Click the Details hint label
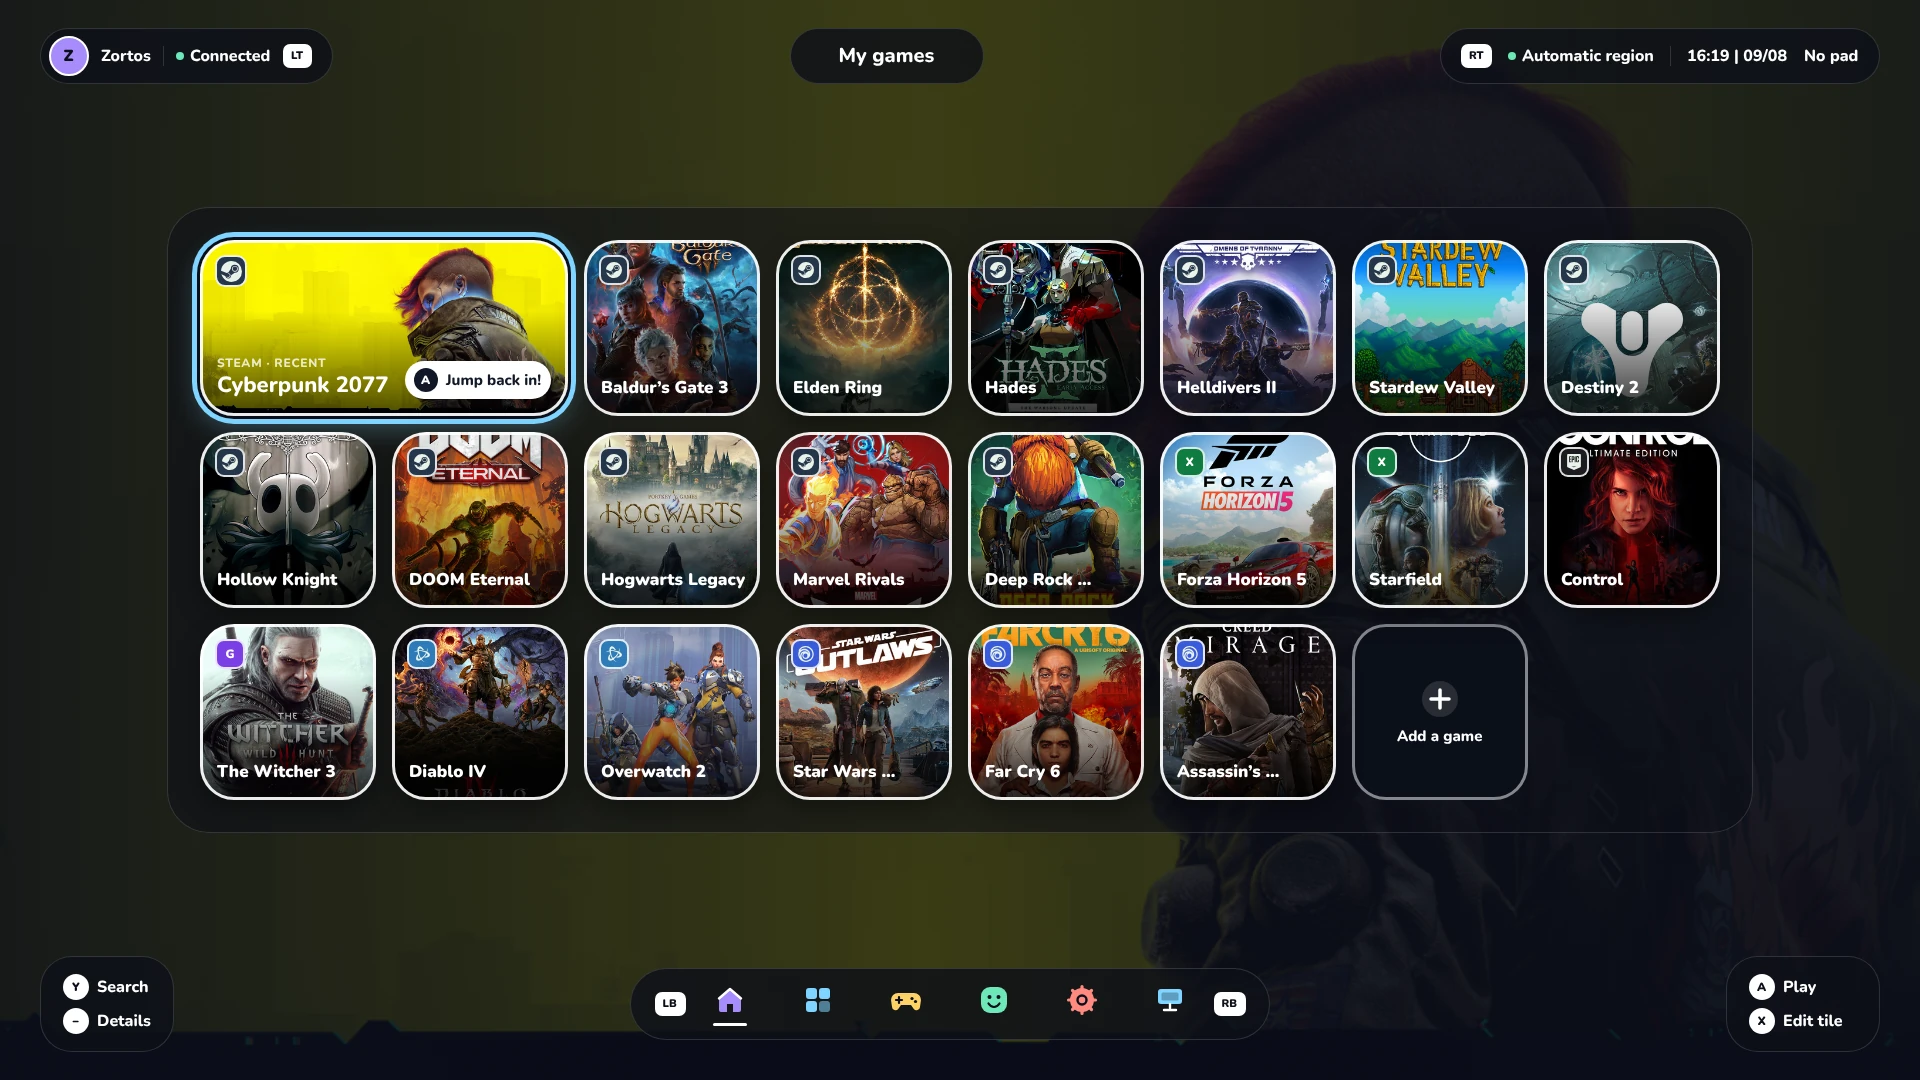The width and height of the screenshot is (1920, 1080). coord(124,1021)
